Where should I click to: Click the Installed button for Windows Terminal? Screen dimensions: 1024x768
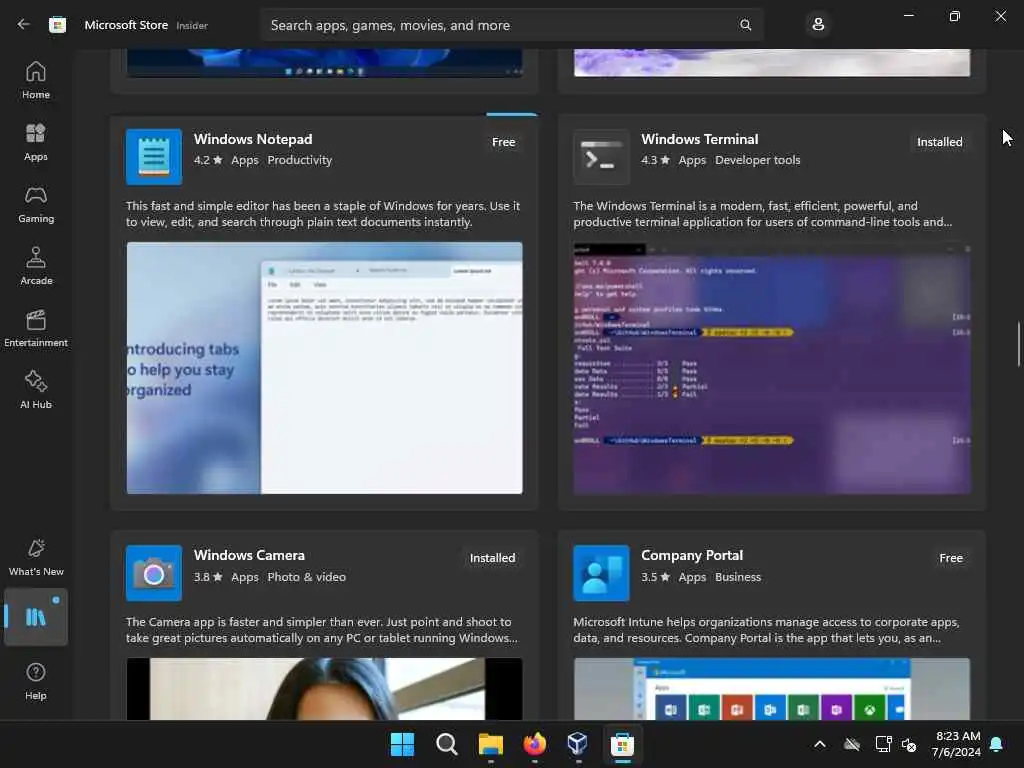point(939,142)
